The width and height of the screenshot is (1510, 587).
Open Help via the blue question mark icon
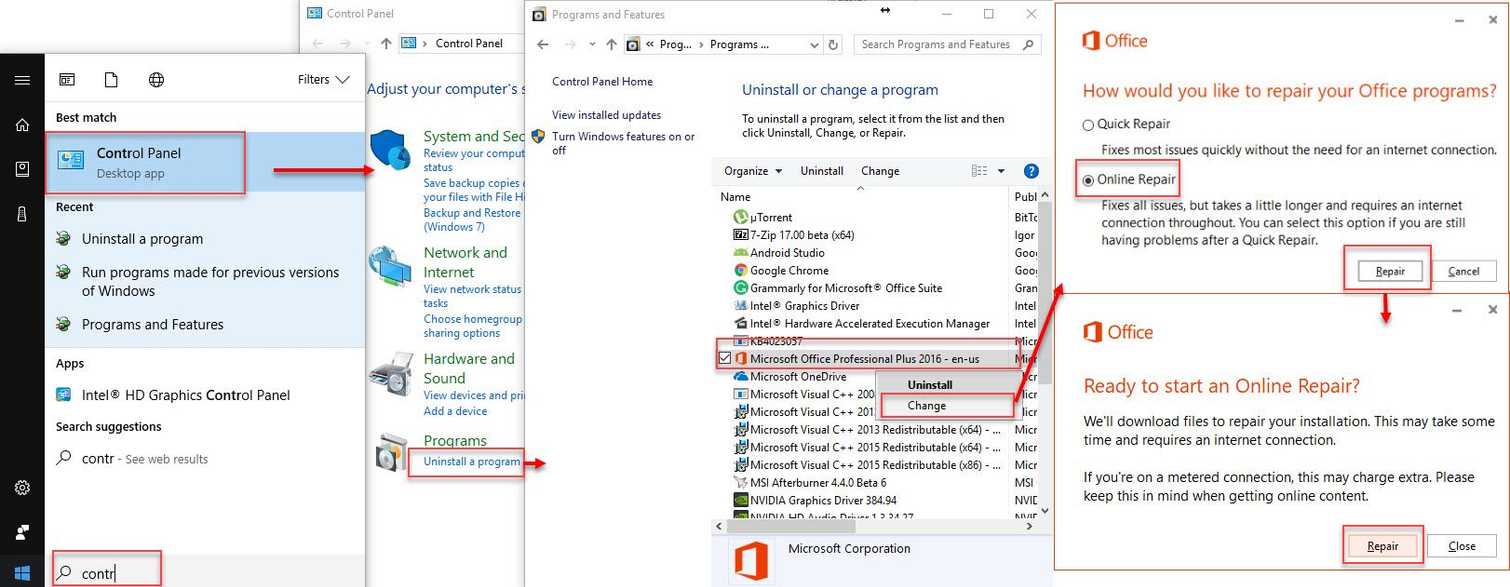[x=1031, y=170]
